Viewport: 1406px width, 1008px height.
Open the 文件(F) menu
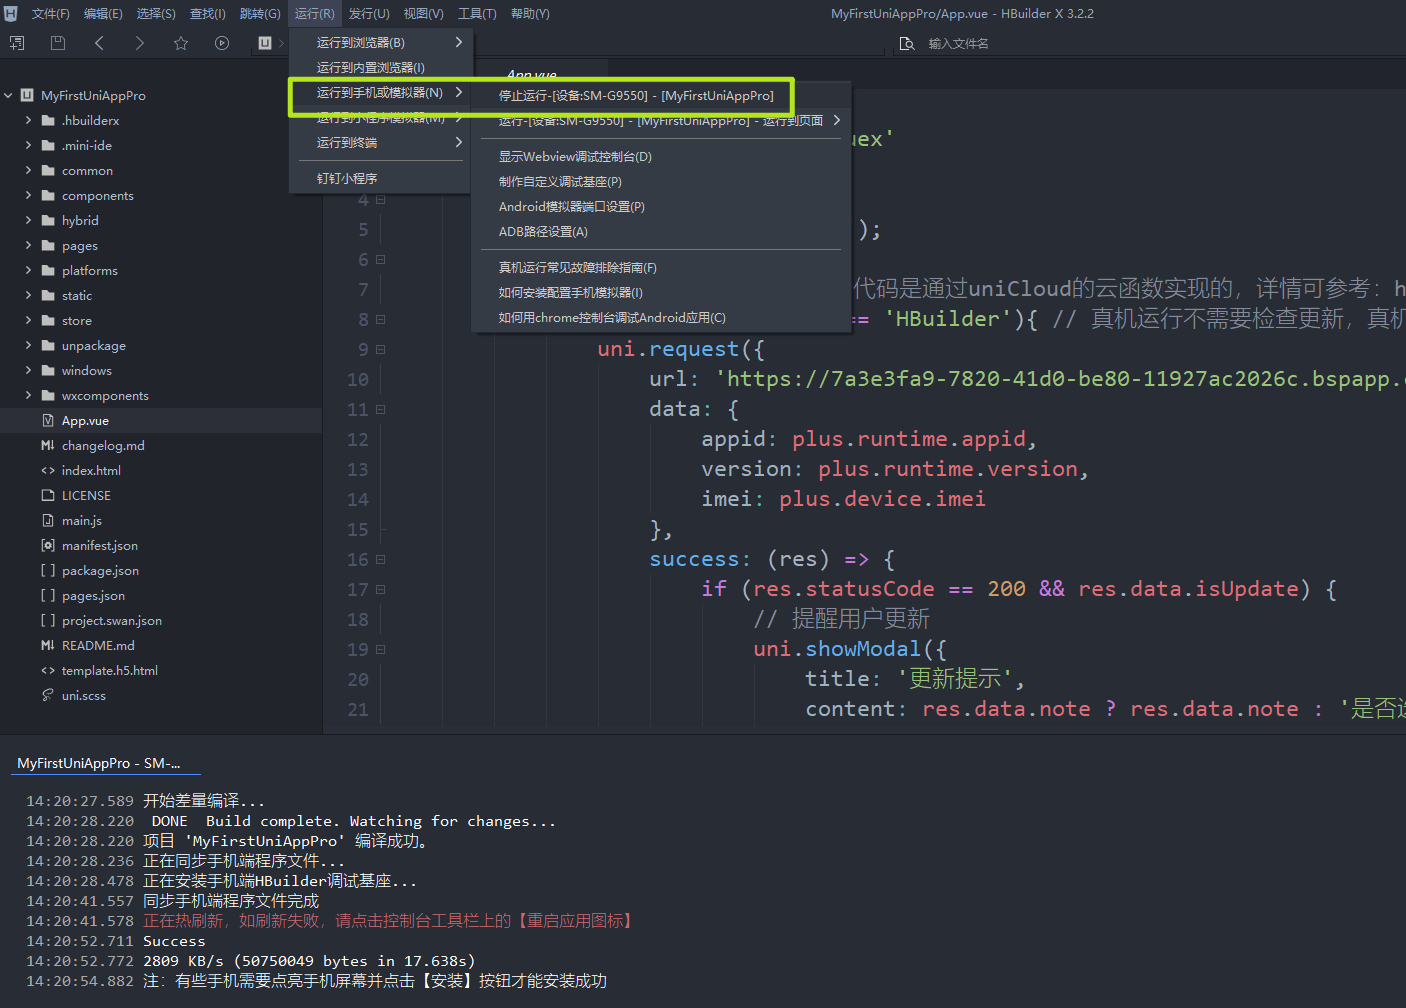(x=50, y=14)
